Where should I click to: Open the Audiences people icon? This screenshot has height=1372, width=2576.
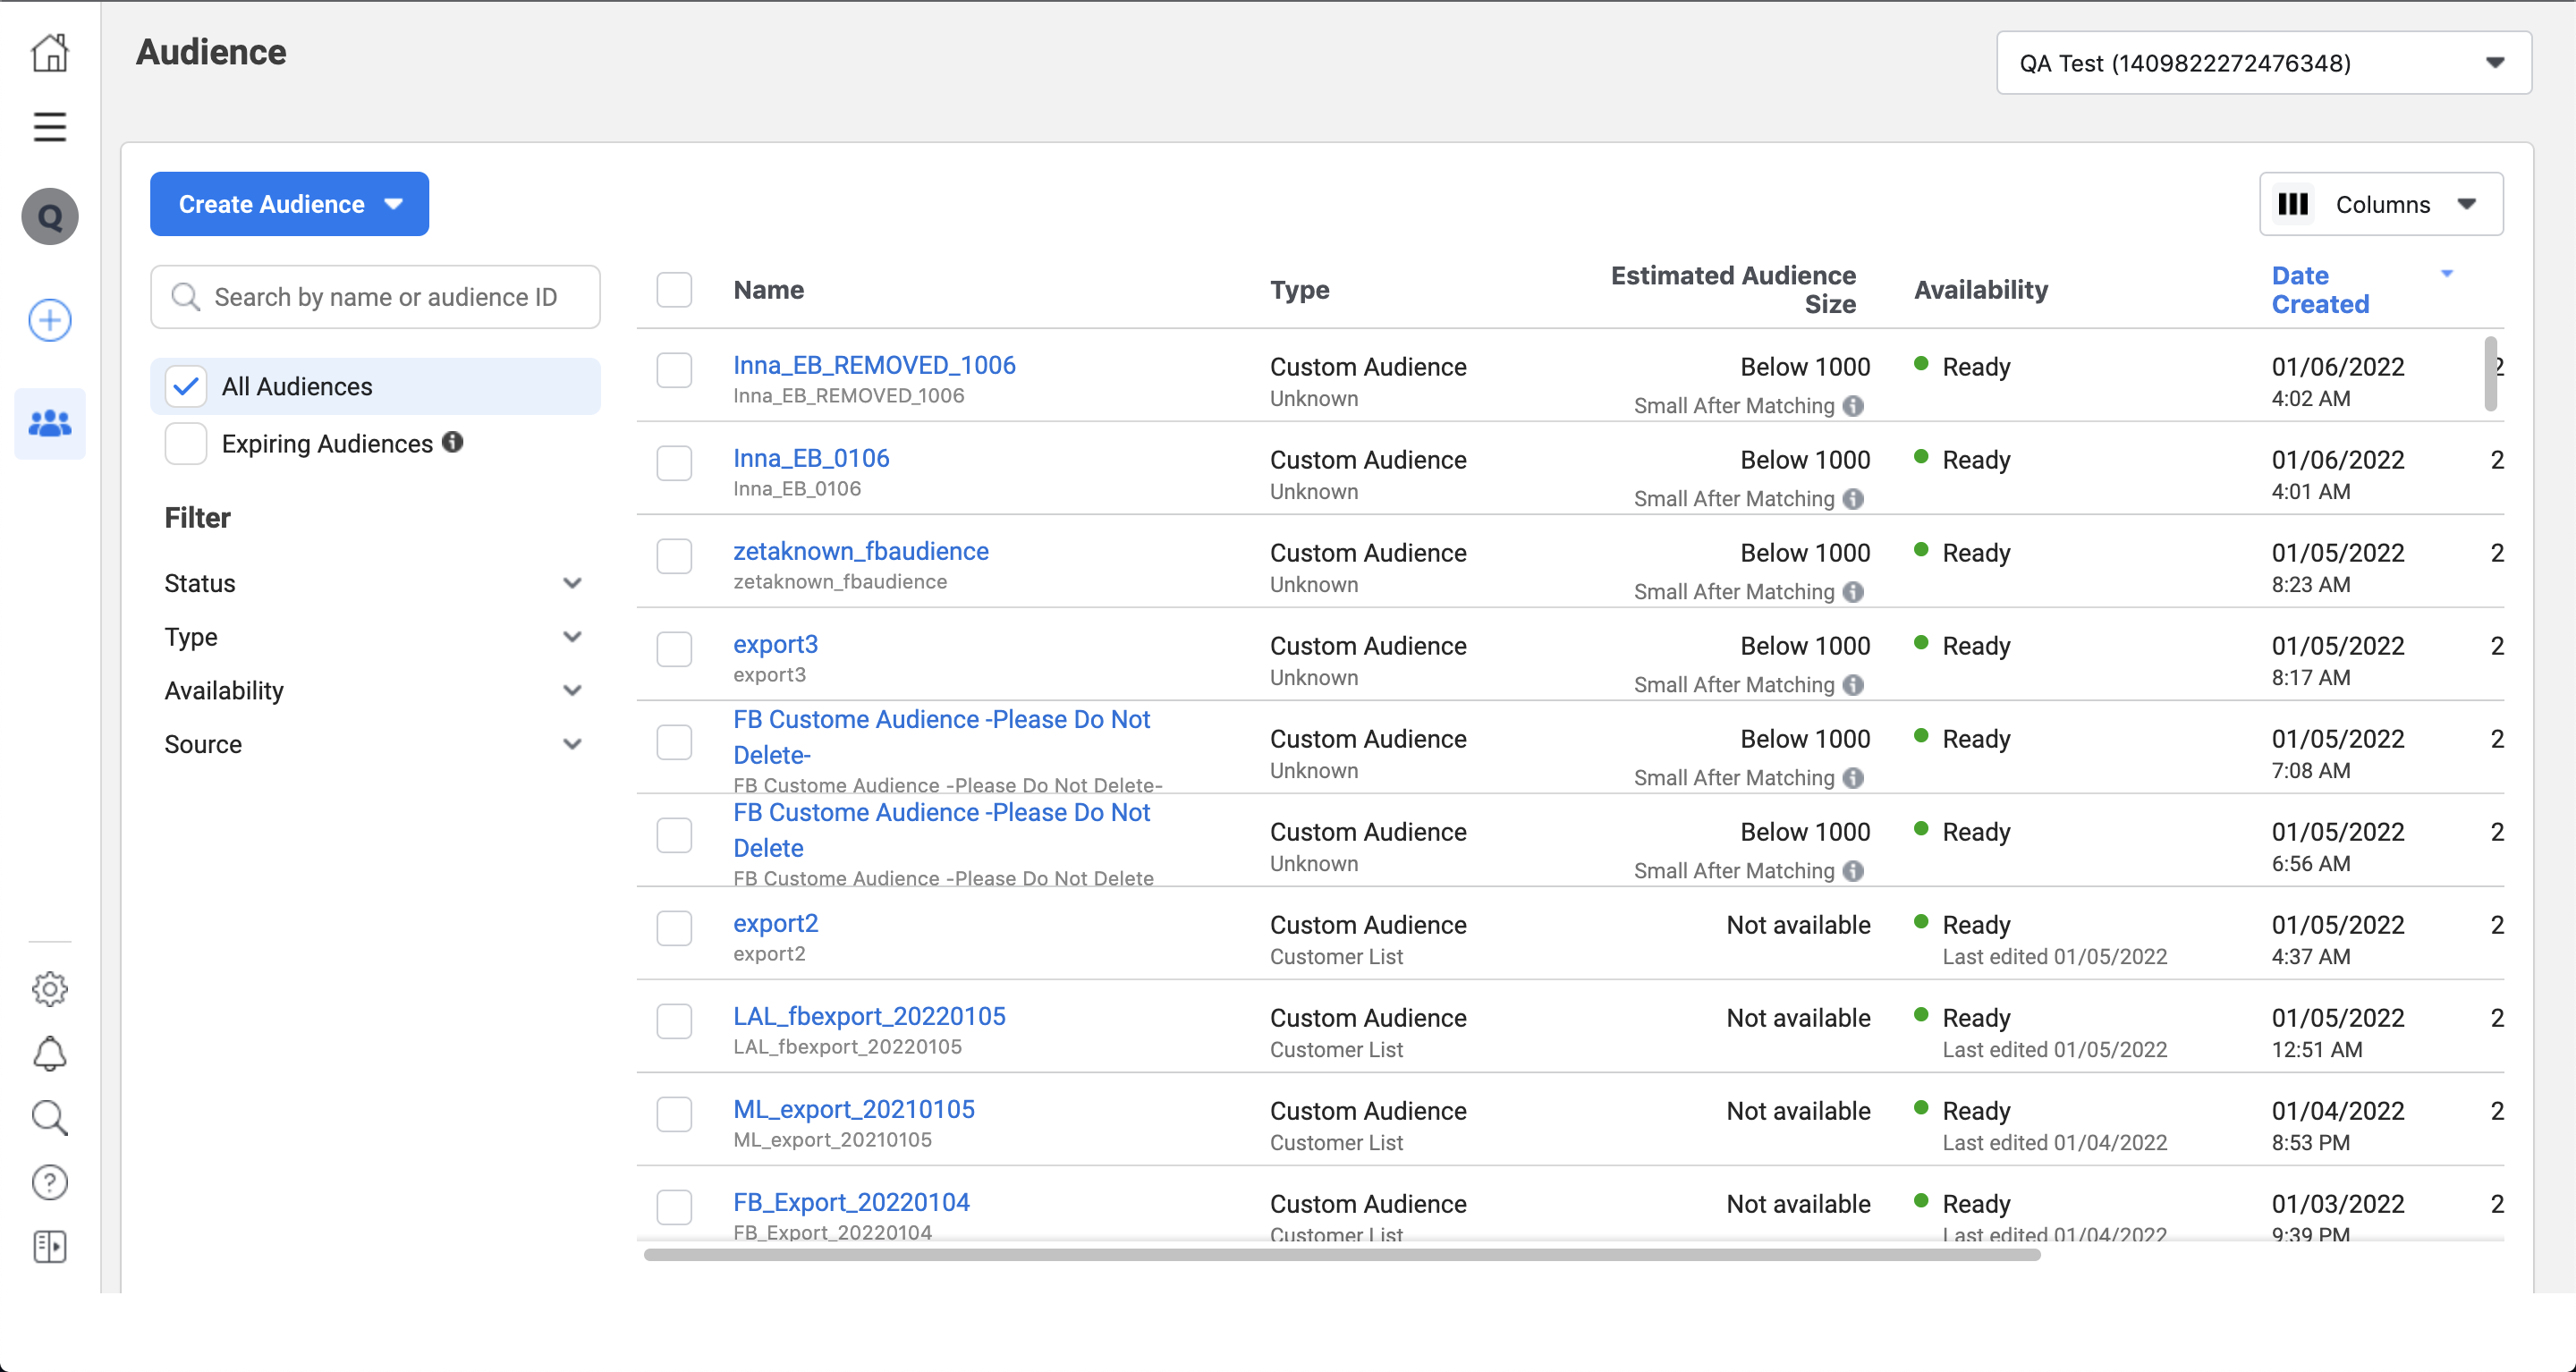point(49,424)
